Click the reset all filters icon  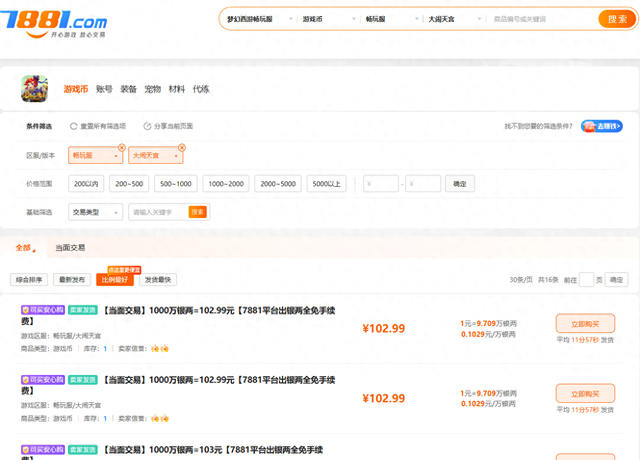click(x=74, y=126)
